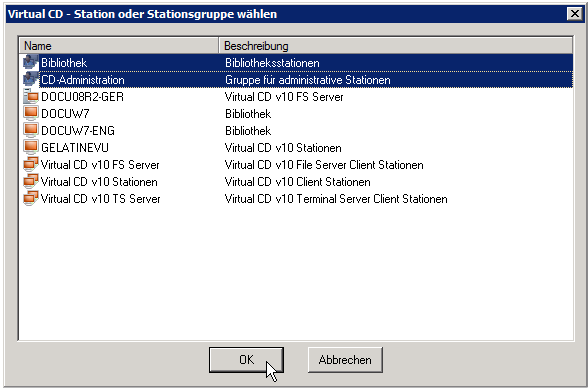Viewport: 588px width, 388px height.
Task: Choose the DOCU08R2-GER entry name
Action: click(82, 97)
